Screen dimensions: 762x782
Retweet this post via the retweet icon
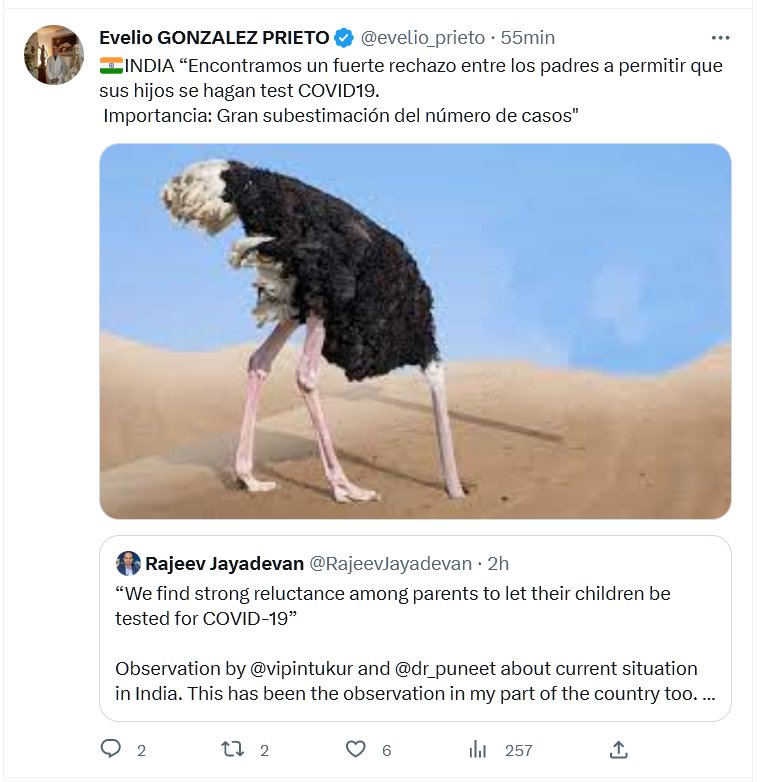tap(233, 749)
